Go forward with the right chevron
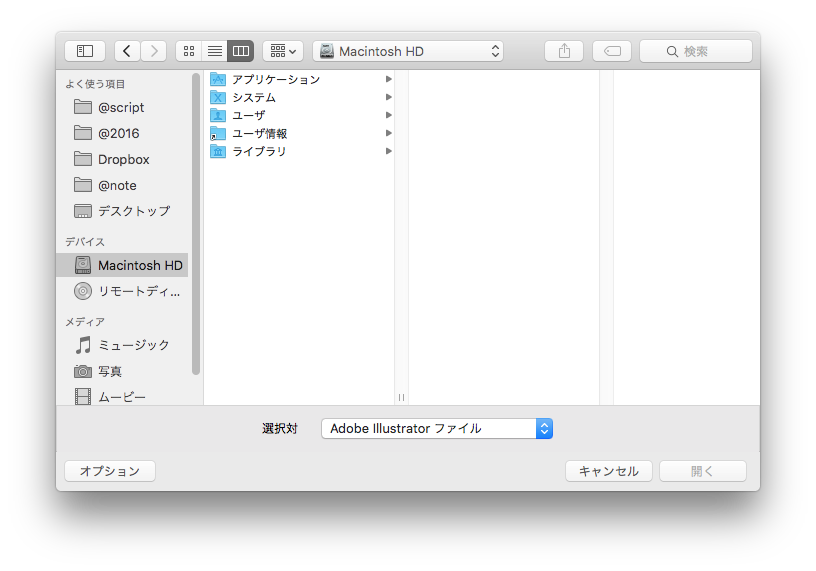816x571 pixels. click(x=154, y=51)
